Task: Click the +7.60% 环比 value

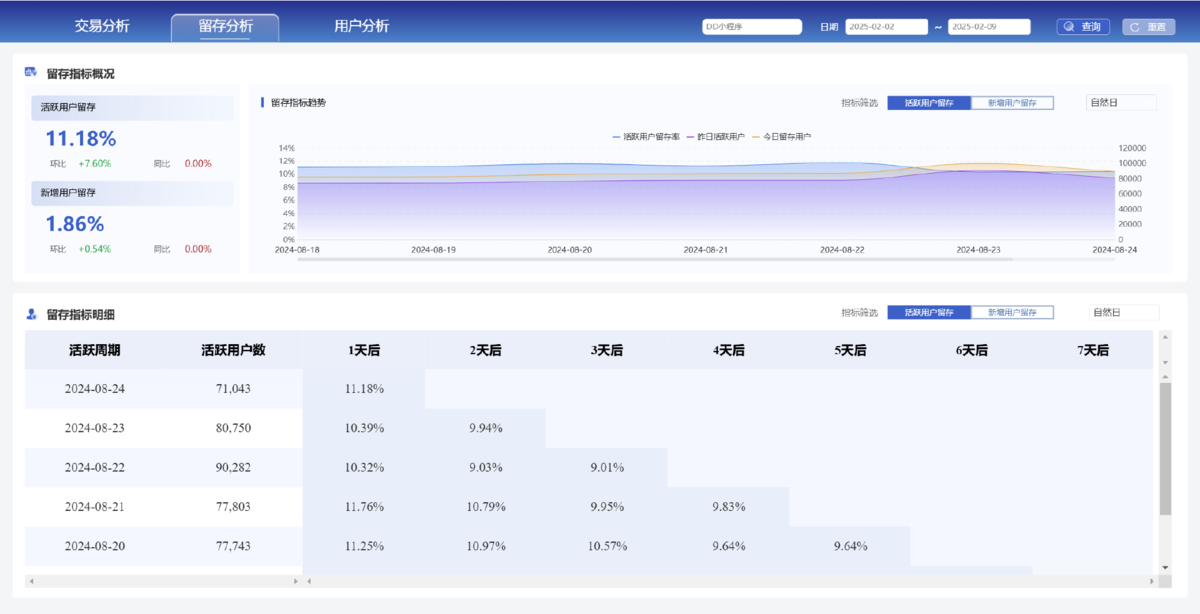Action: pyautogui.click(x=95, y=163)
